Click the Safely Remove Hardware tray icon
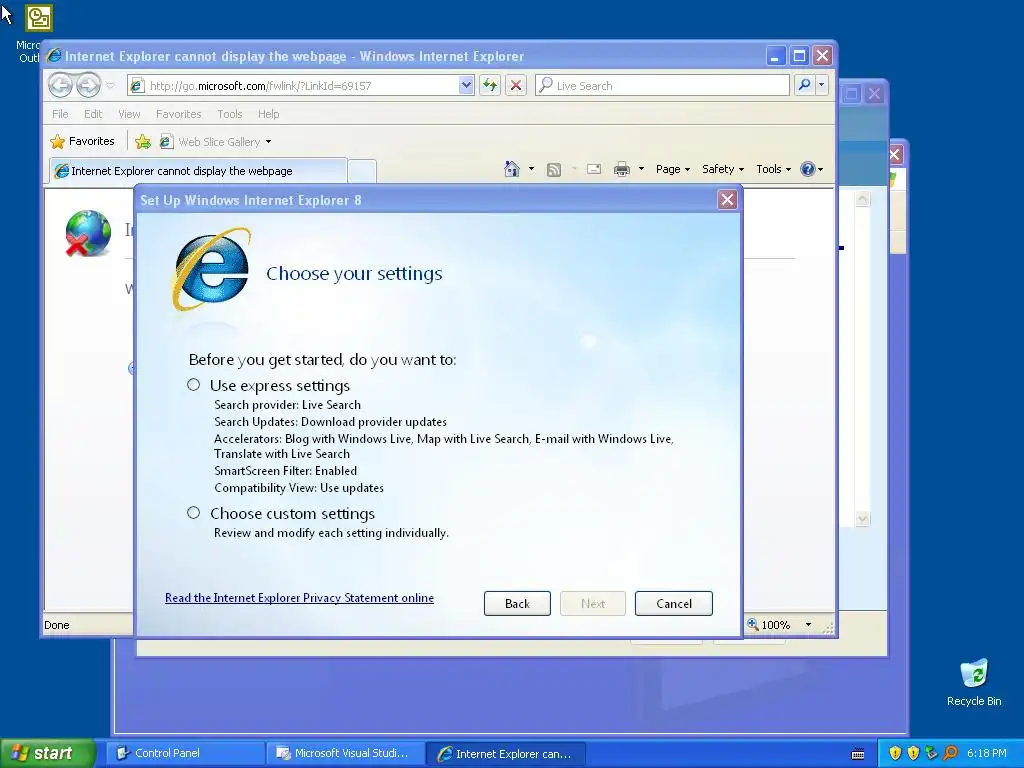 931,753
